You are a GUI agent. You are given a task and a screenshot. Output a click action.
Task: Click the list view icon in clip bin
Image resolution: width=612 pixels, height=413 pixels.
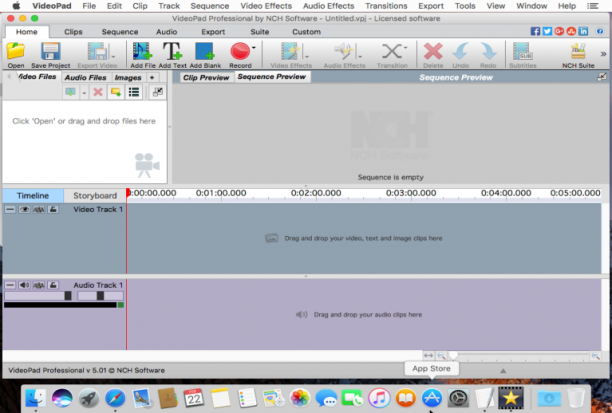coord(134,92)
